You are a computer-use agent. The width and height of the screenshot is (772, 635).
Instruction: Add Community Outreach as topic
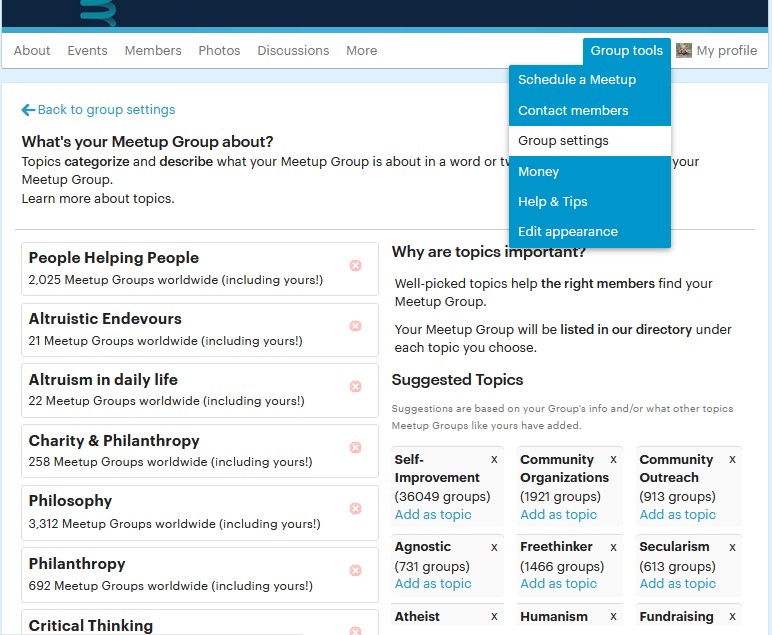click(x=677, y=515)
